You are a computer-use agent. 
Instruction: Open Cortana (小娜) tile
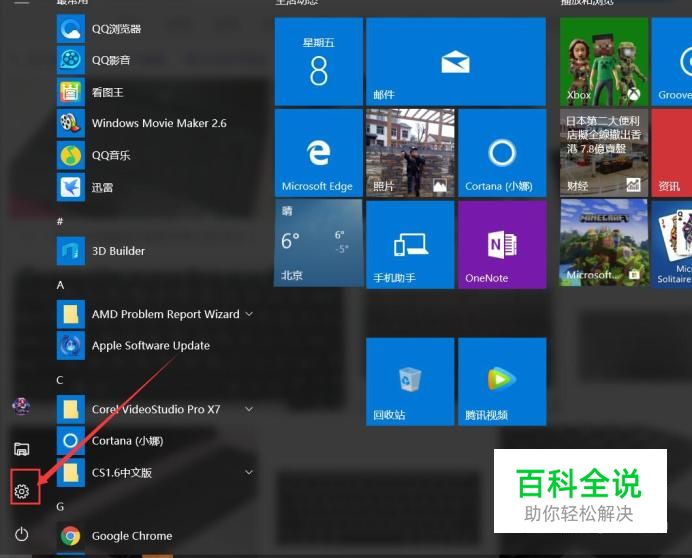pos(502,153)
